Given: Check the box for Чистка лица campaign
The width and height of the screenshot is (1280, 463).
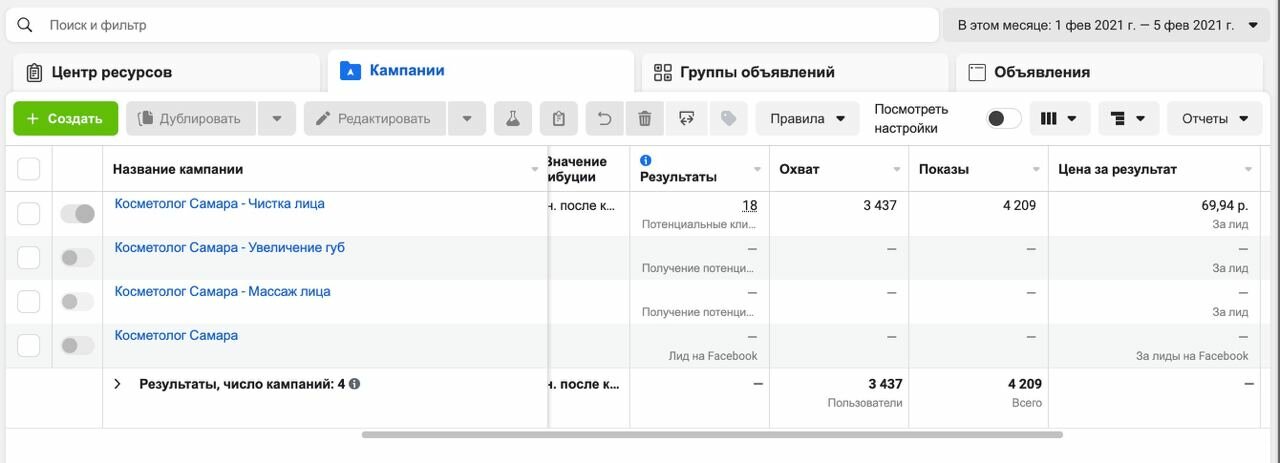Looking at the screenshot, I should coord(29,213).
